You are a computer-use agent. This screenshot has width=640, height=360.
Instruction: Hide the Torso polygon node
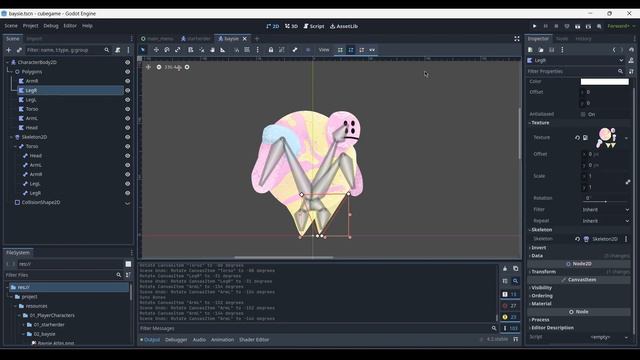pyautogui.click(x=127, y=109)
